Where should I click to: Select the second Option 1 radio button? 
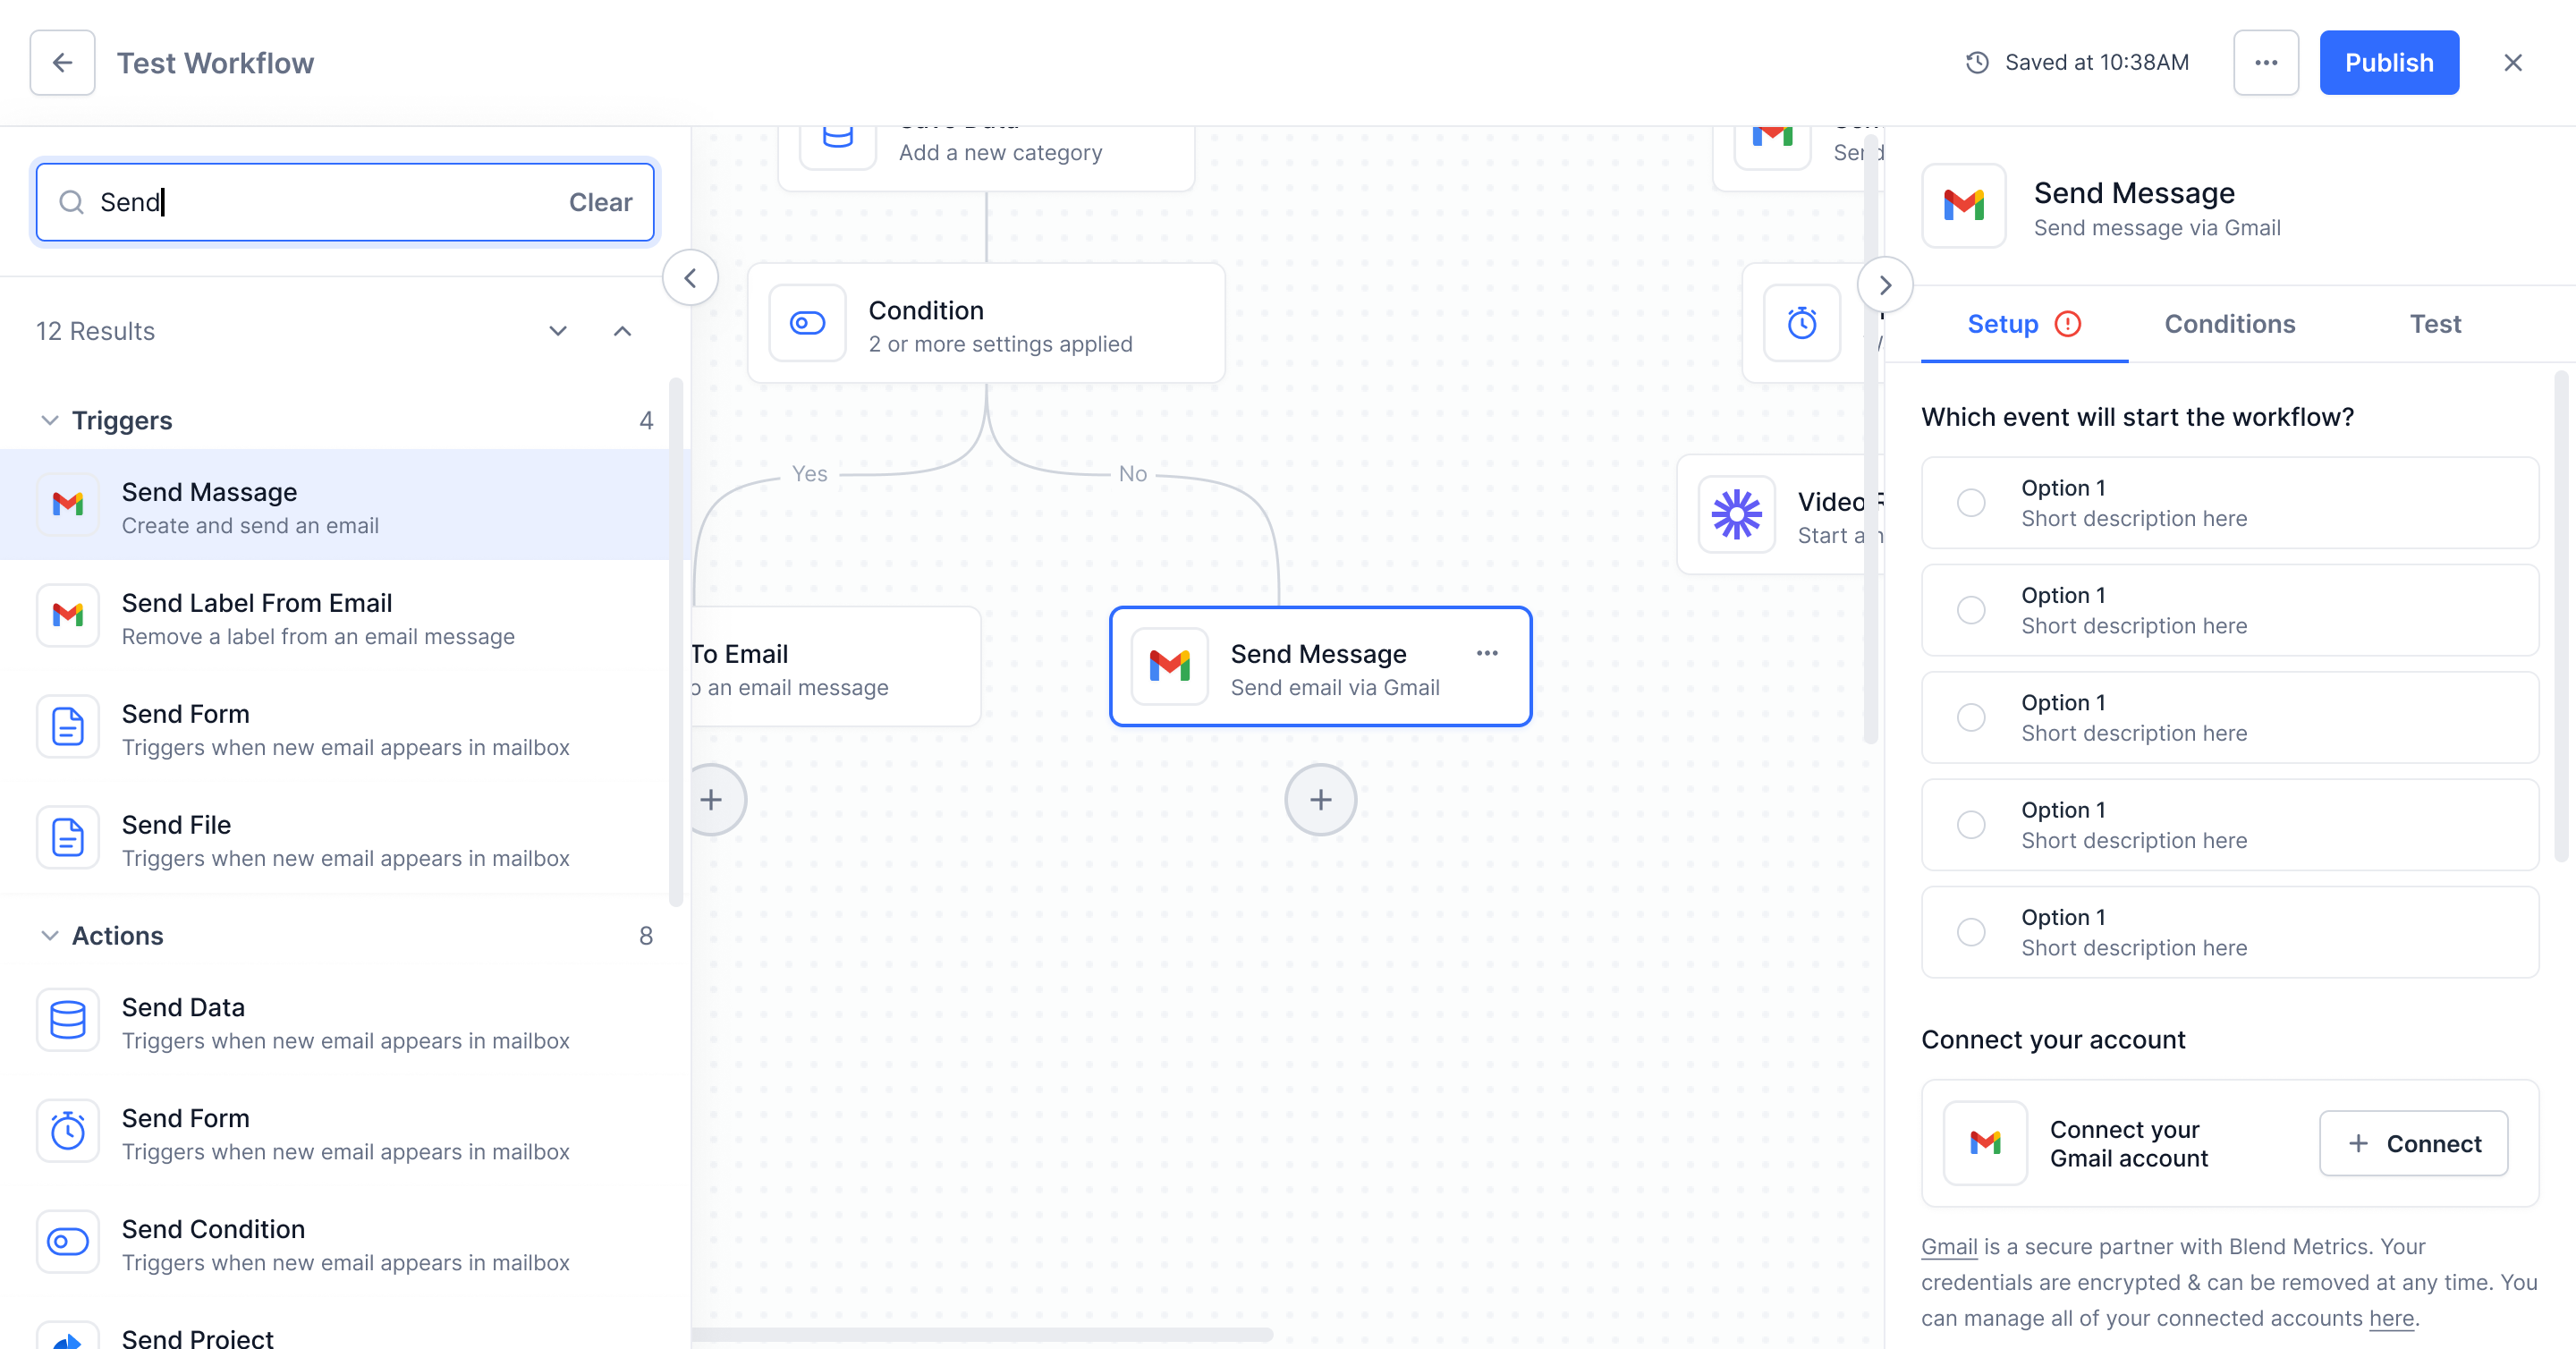[1971, 610]
